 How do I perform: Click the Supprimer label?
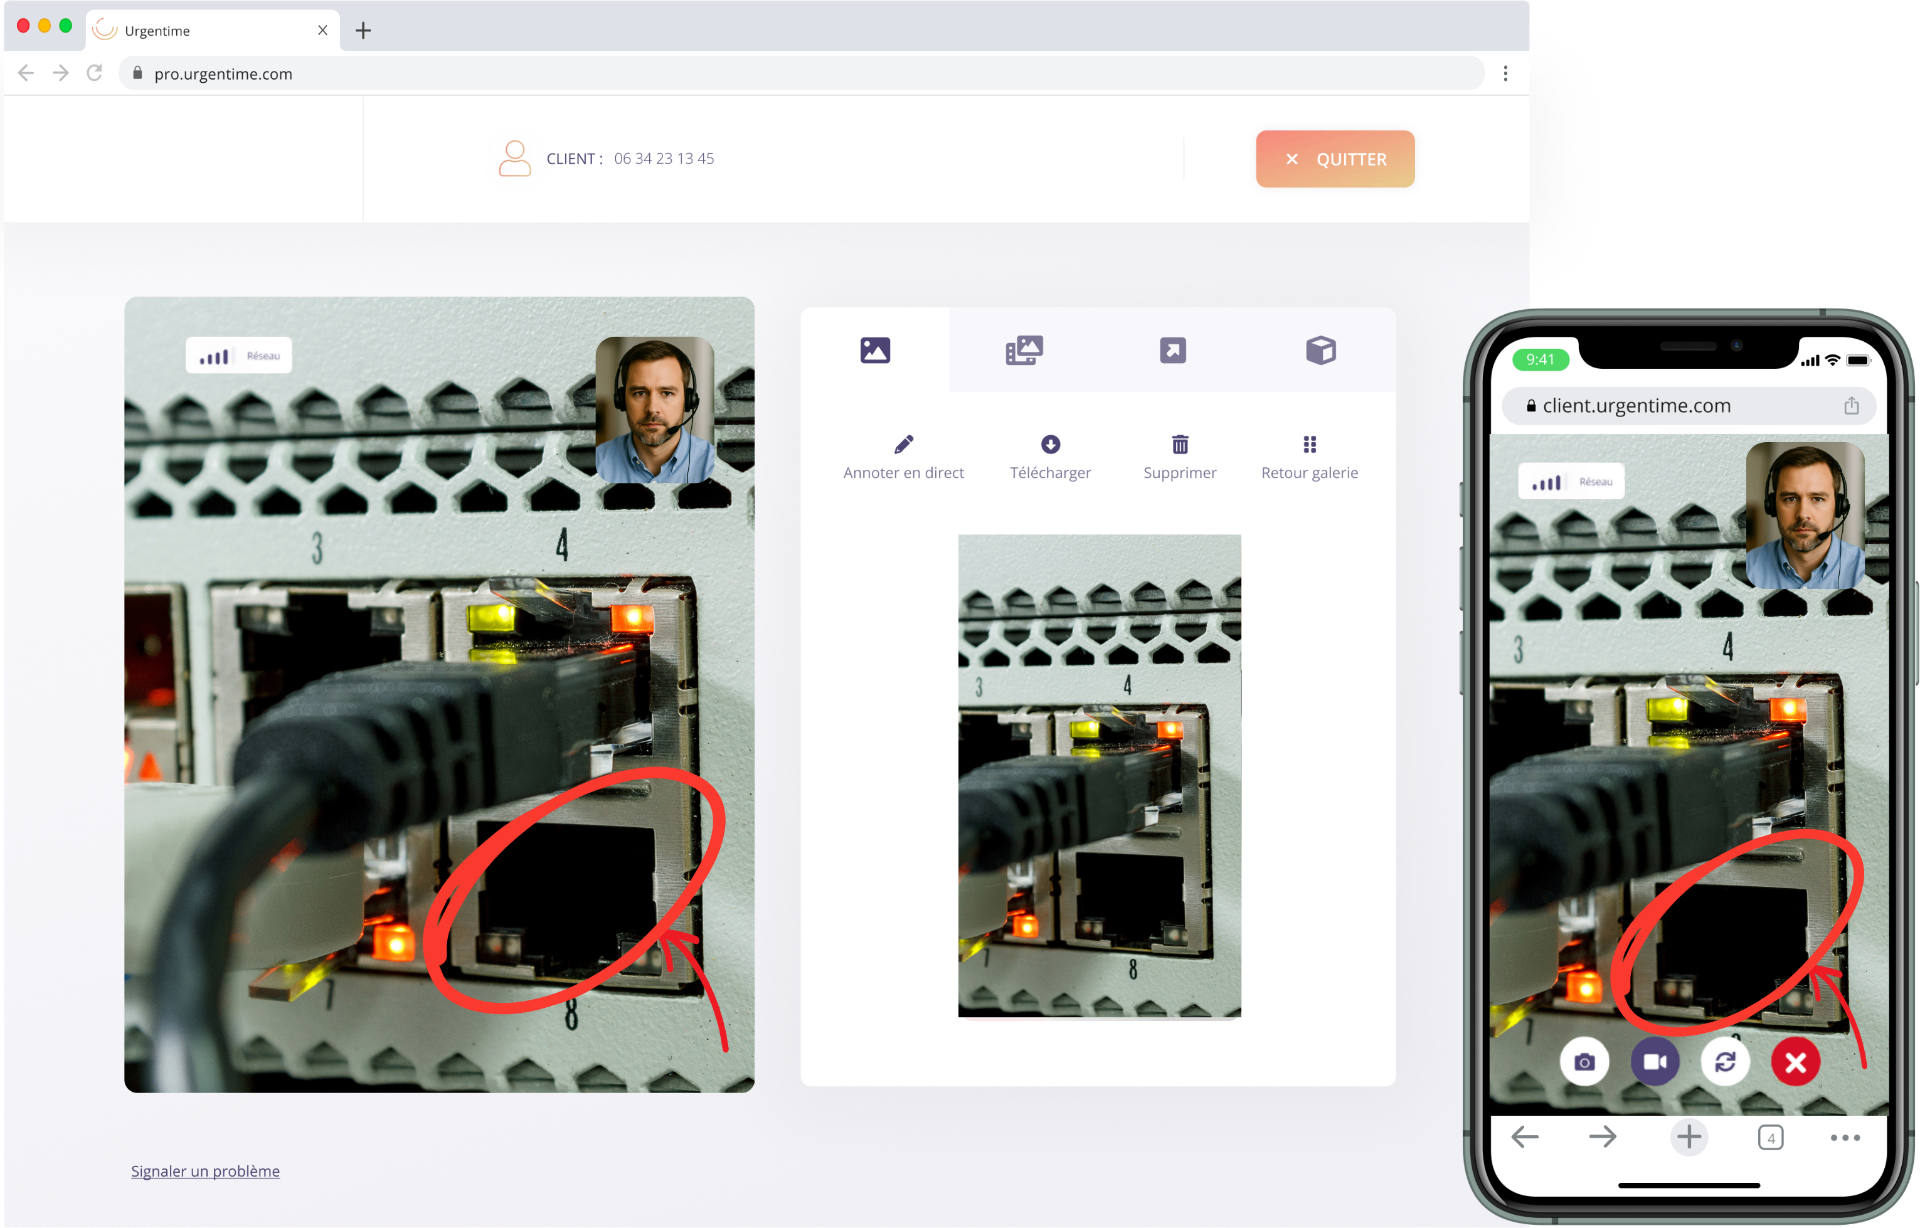click(x=1180, y=473)
